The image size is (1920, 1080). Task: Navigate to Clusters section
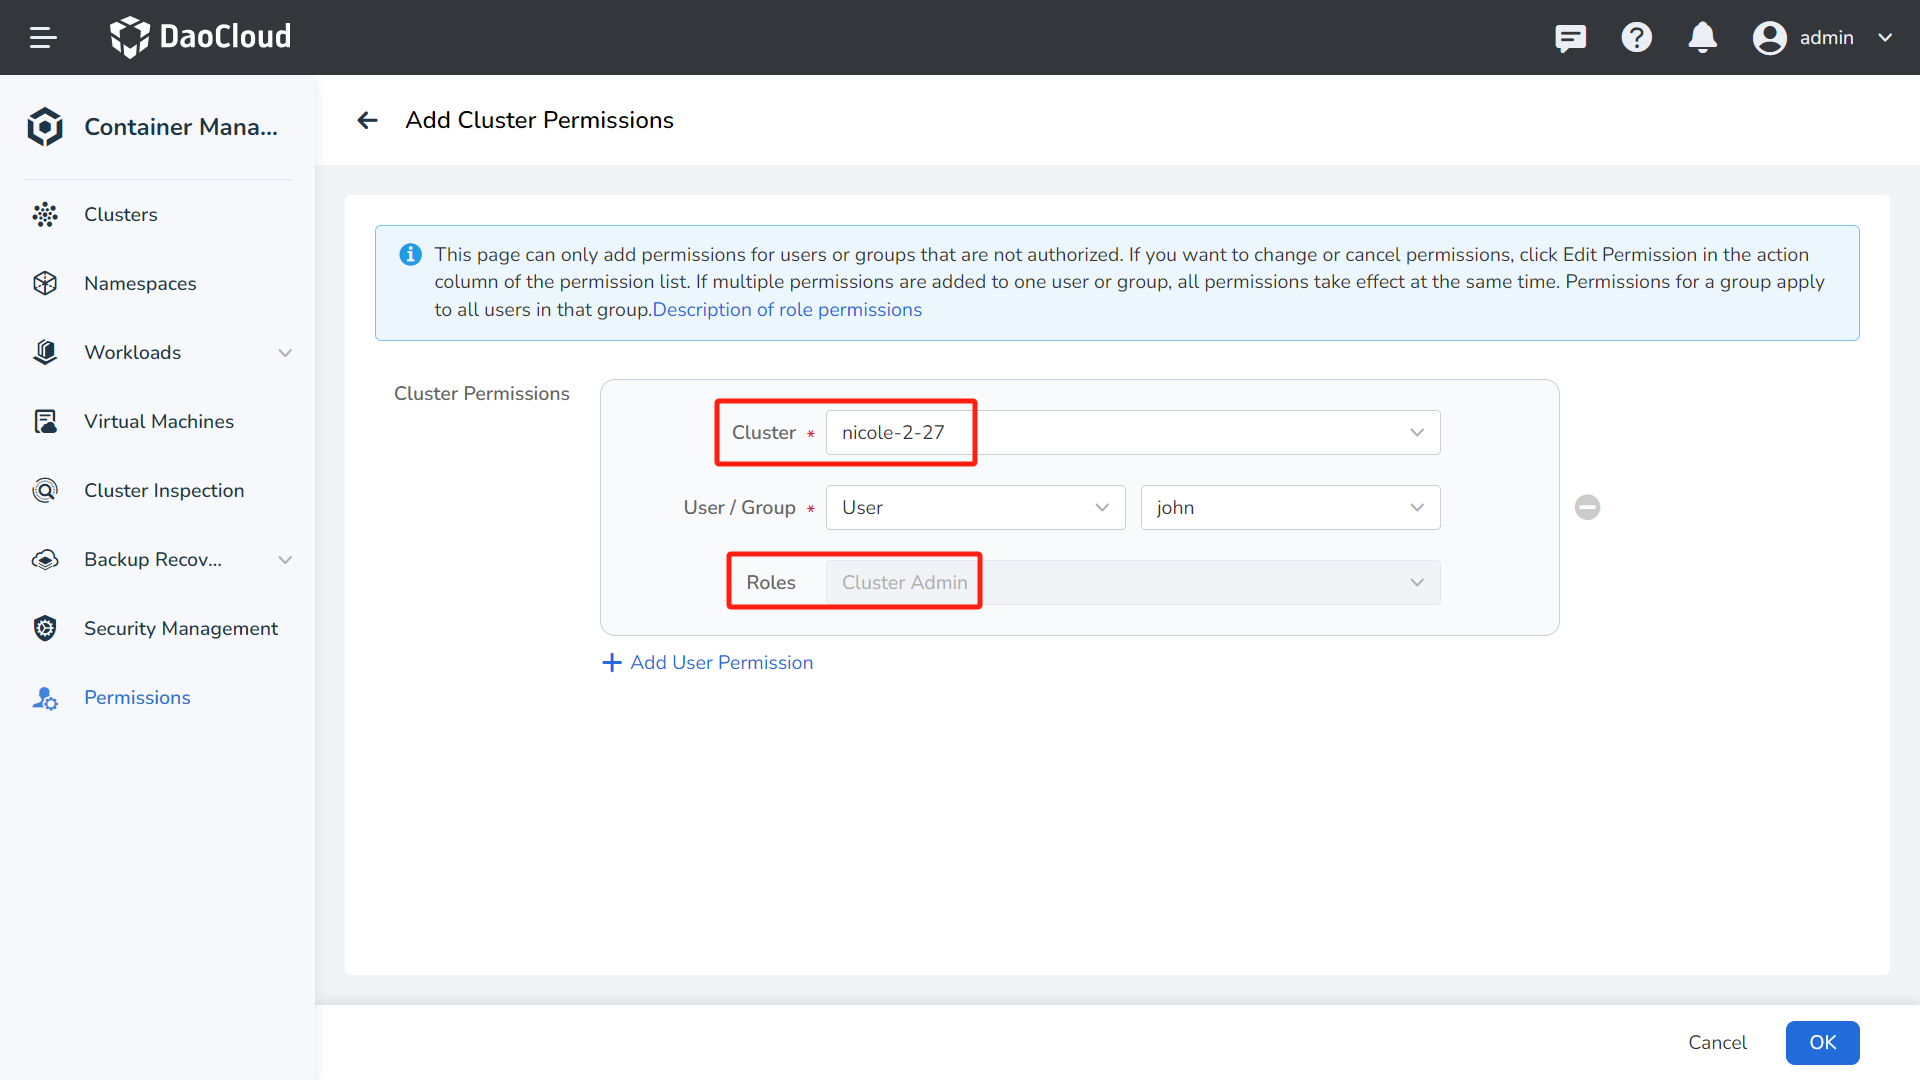tap(120, 214)
